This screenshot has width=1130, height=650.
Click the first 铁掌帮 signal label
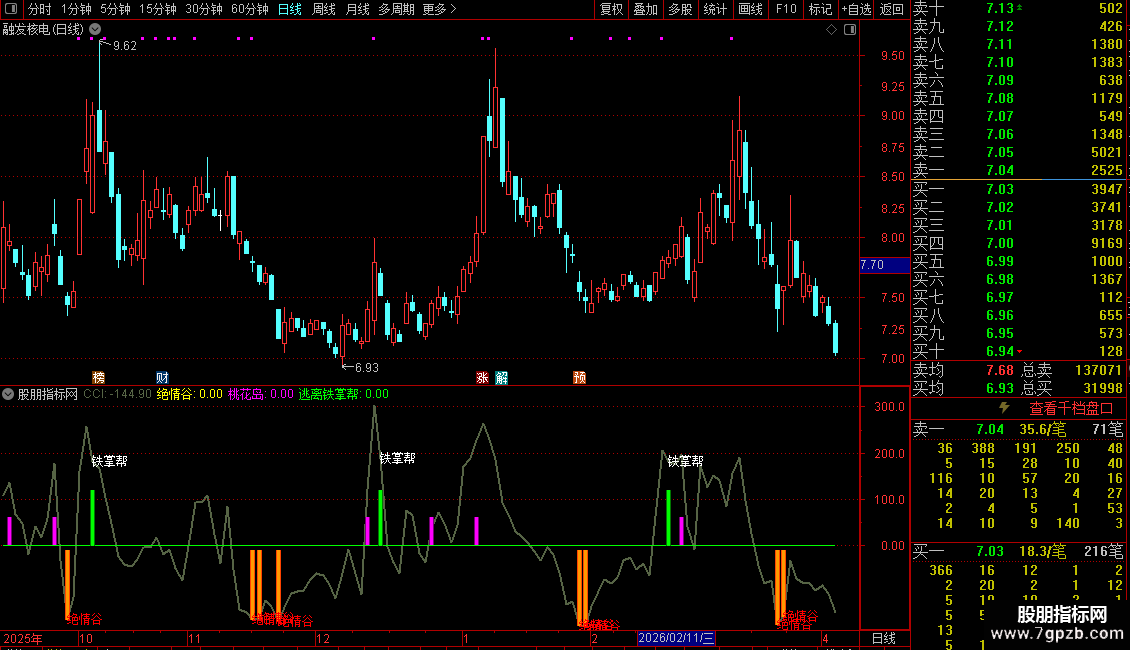[x=110, y=461]
